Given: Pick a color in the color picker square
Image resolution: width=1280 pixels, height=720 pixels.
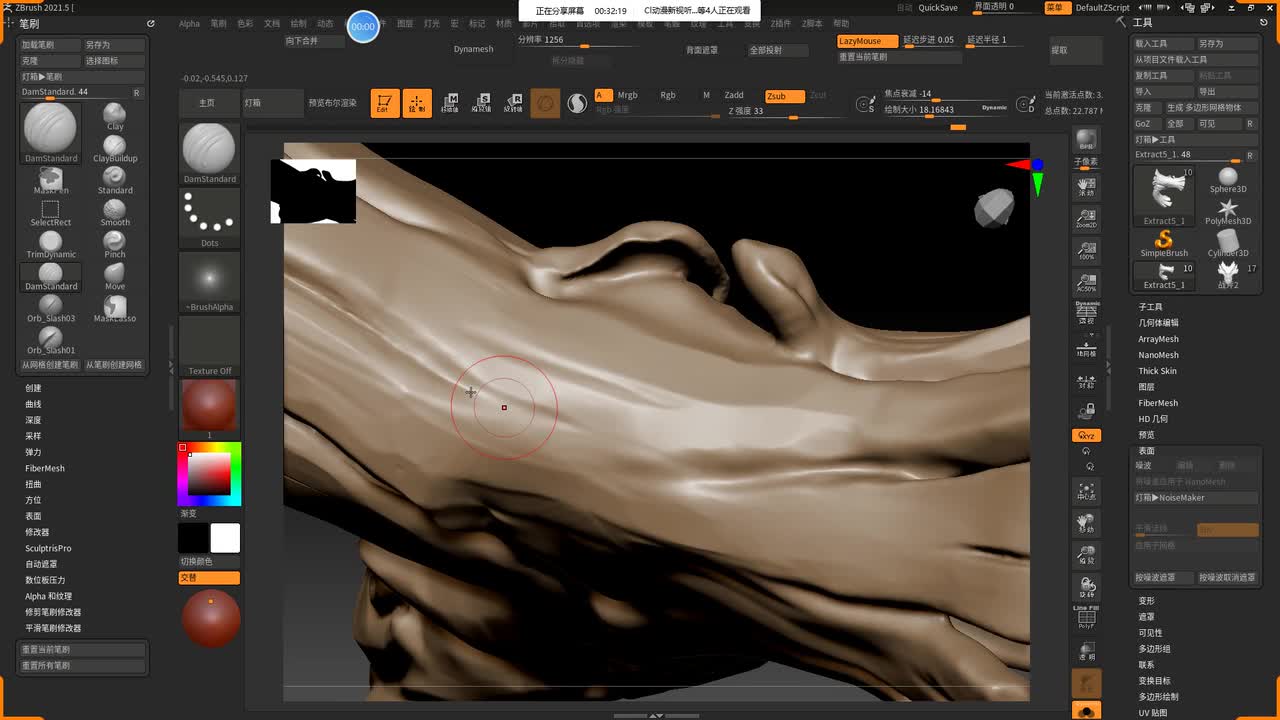Looking at the screenshot, I should point(209,473).
